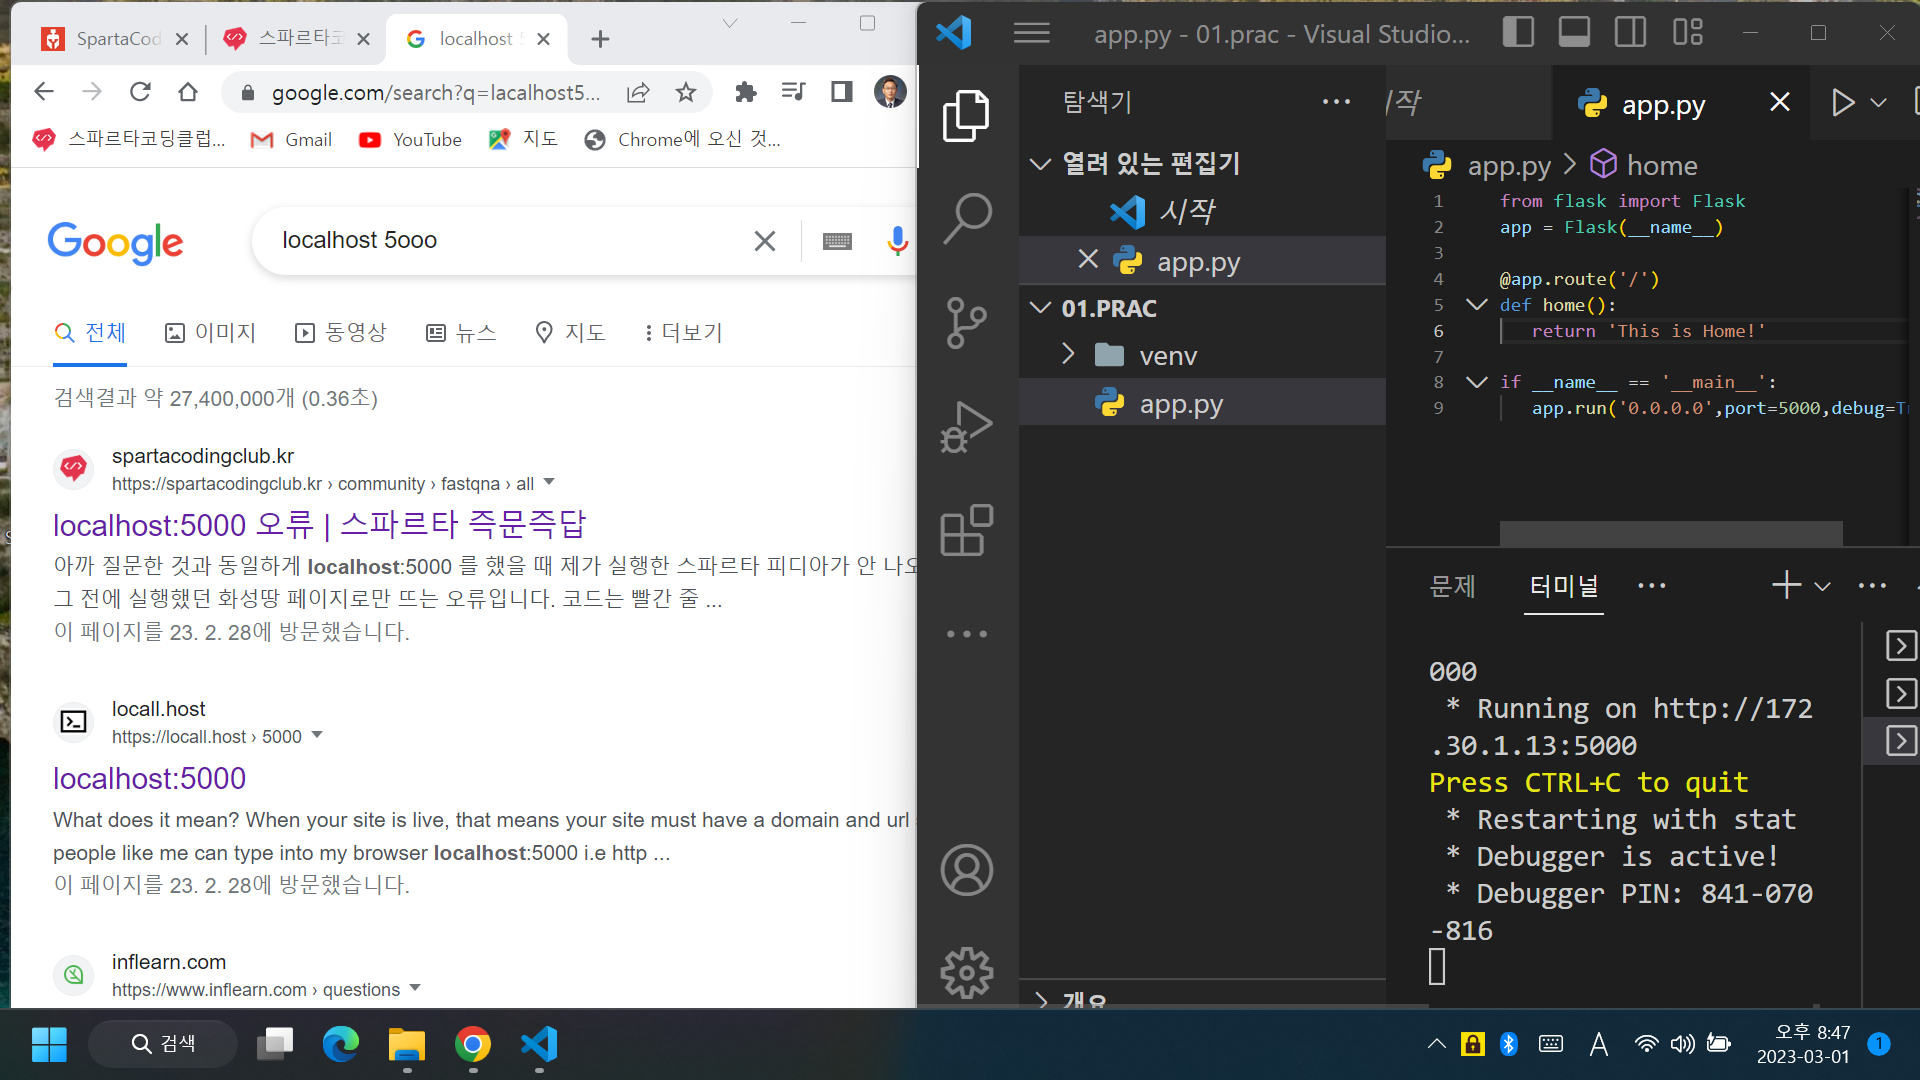
Task: Show additional views ellipsis in activity bar
Action: tap(966, 634)
